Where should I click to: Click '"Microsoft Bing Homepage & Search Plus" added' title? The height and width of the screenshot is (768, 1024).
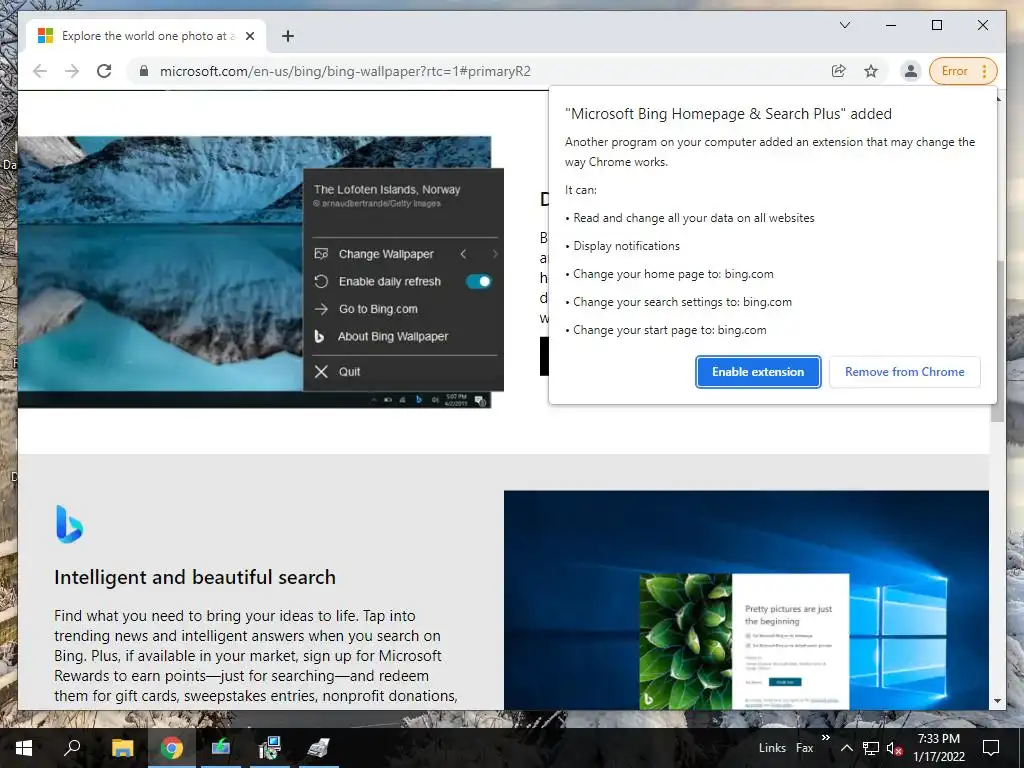click(728, 114)
